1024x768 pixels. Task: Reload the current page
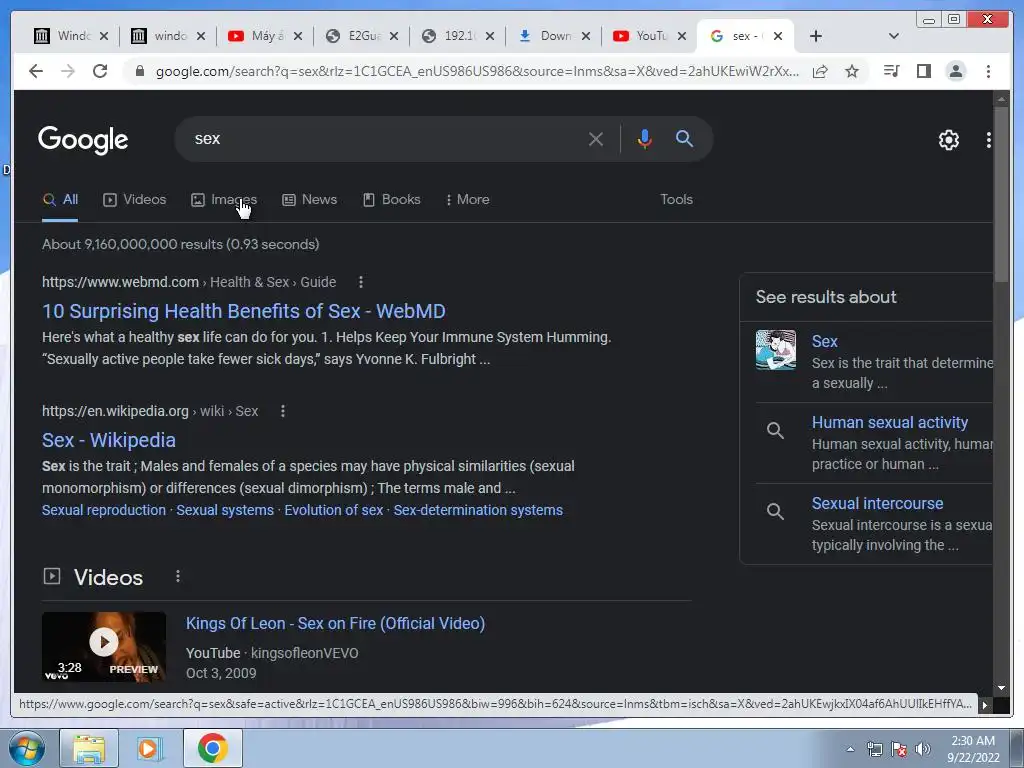[100, 71]
